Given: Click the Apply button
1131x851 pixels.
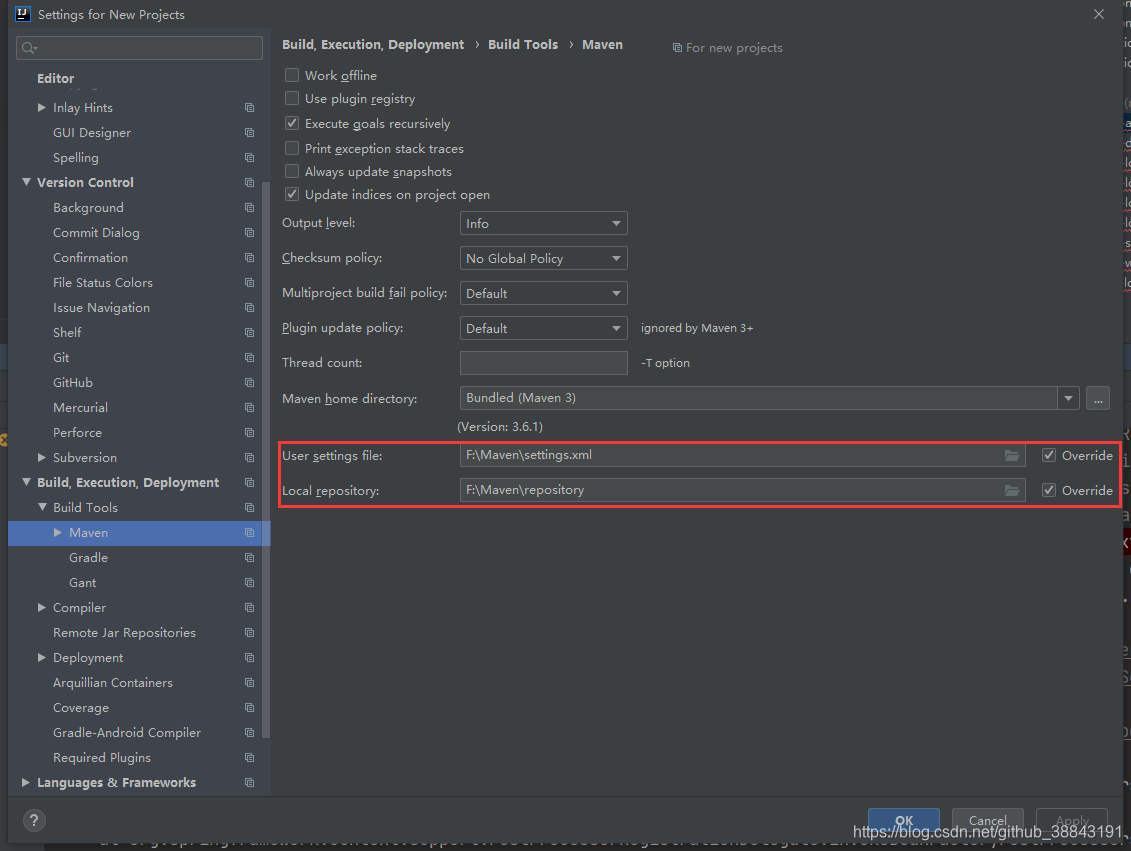Looking at the screenshot, I should [x=1072, y=821].
